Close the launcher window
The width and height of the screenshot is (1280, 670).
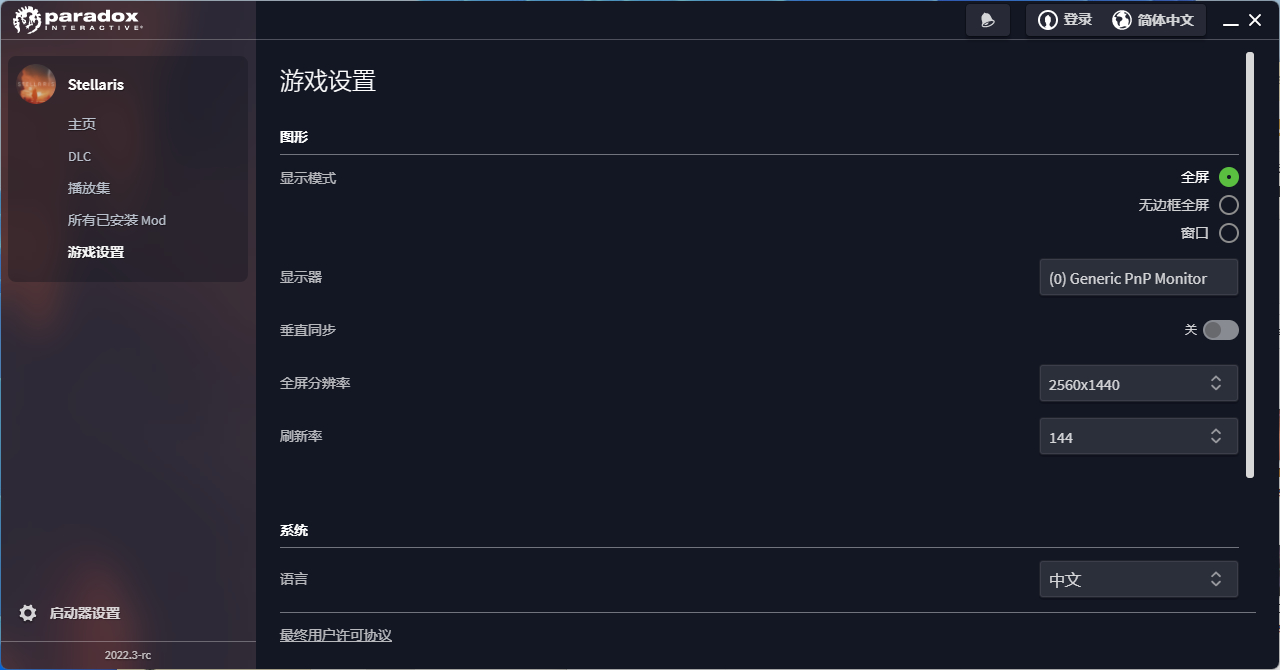1255,20
